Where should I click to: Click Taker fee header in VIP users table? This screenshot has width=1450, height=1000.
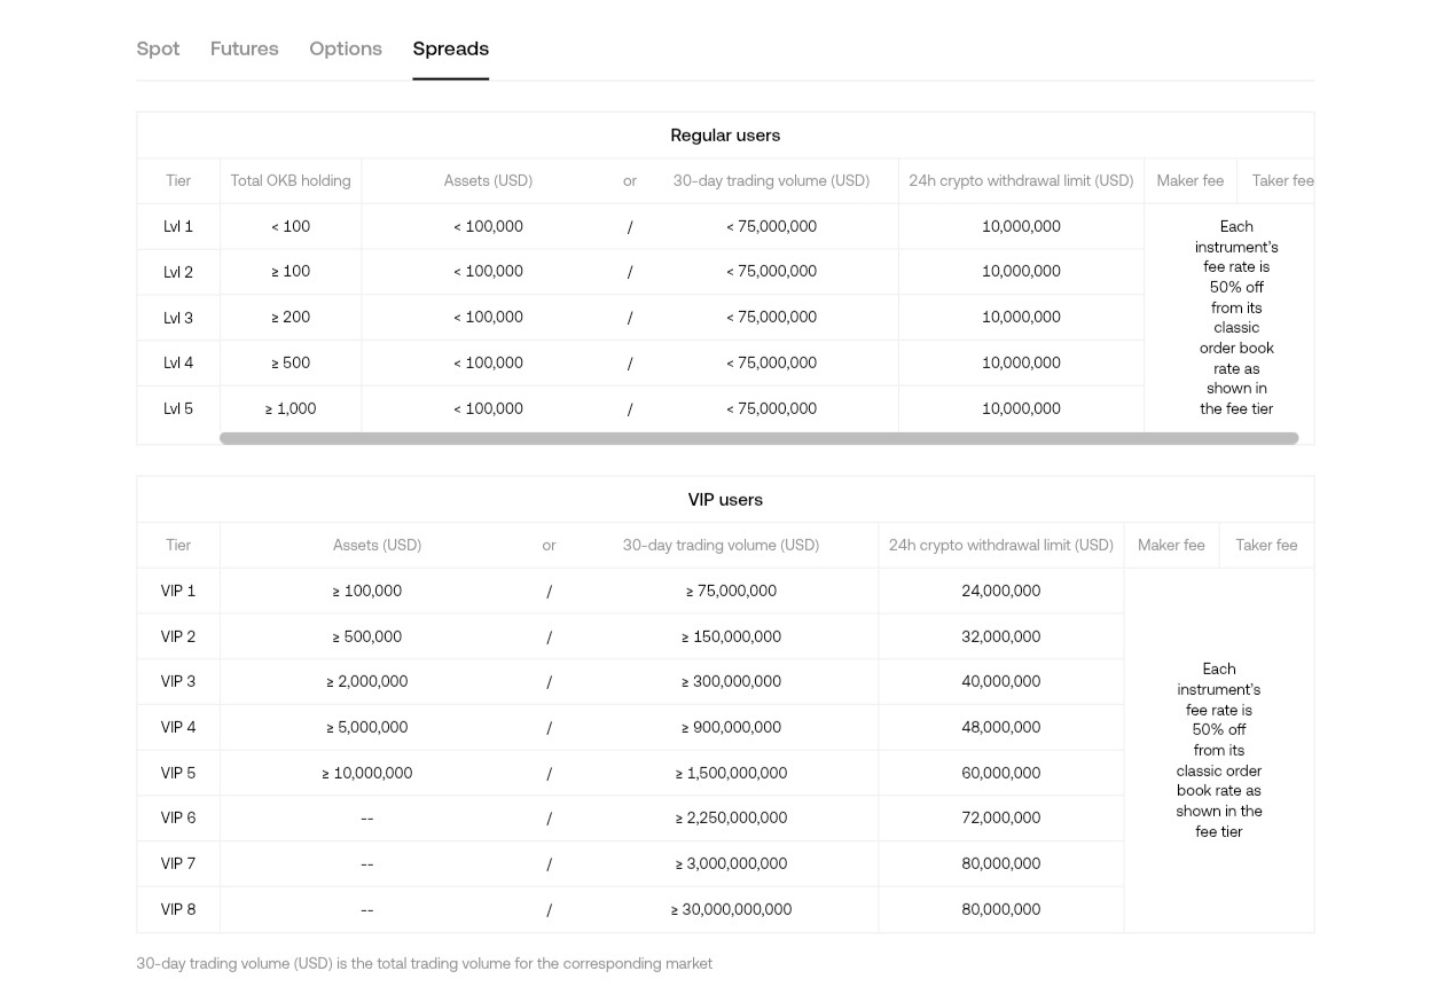click(1266, 545)
